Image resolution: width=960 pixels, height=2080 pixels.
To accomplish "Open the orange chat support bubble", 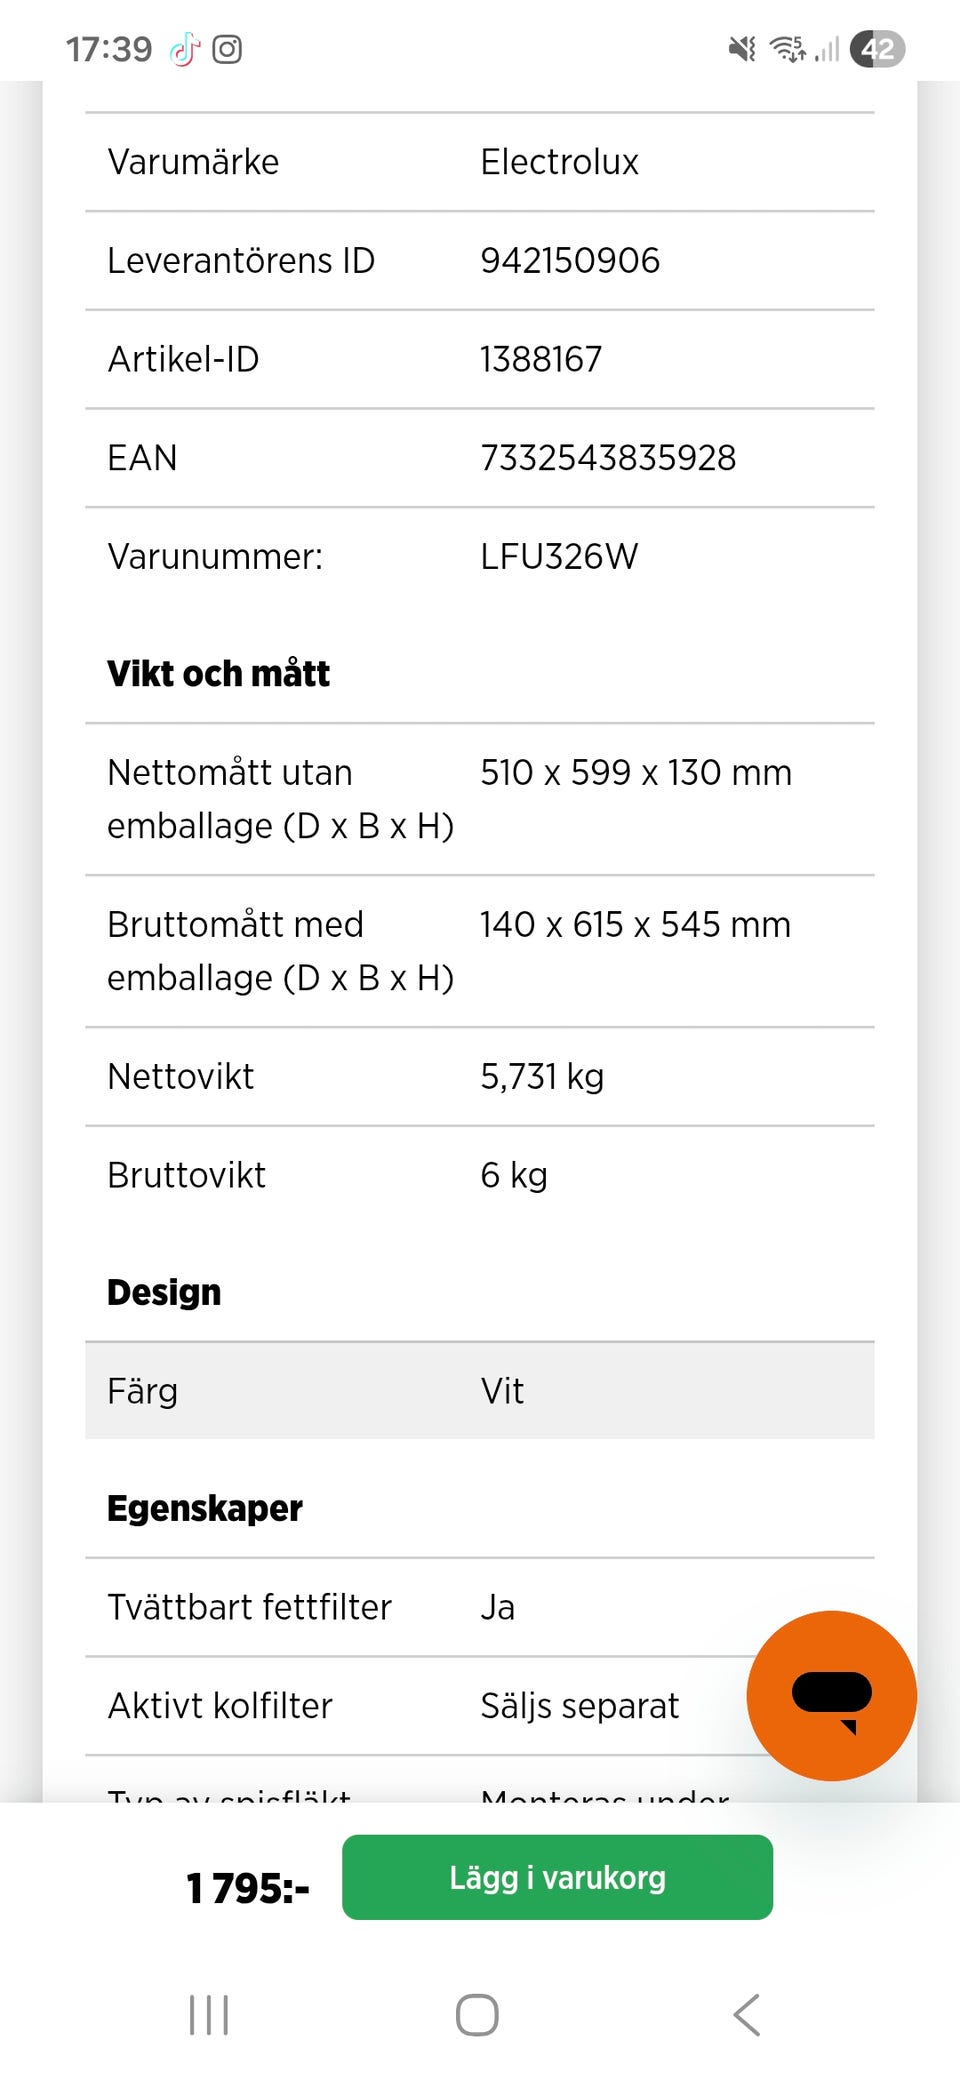I will click(831, 1695).
